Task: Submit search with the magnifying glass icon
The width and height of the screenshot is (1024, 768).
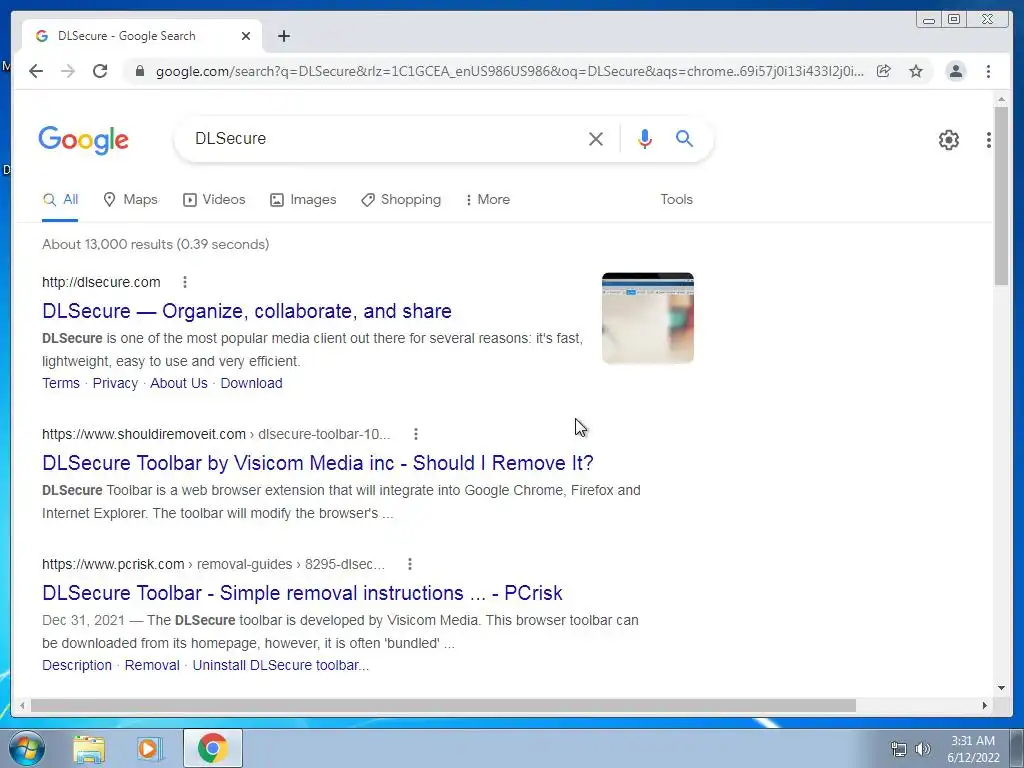Action: click(x=684, y=138)
